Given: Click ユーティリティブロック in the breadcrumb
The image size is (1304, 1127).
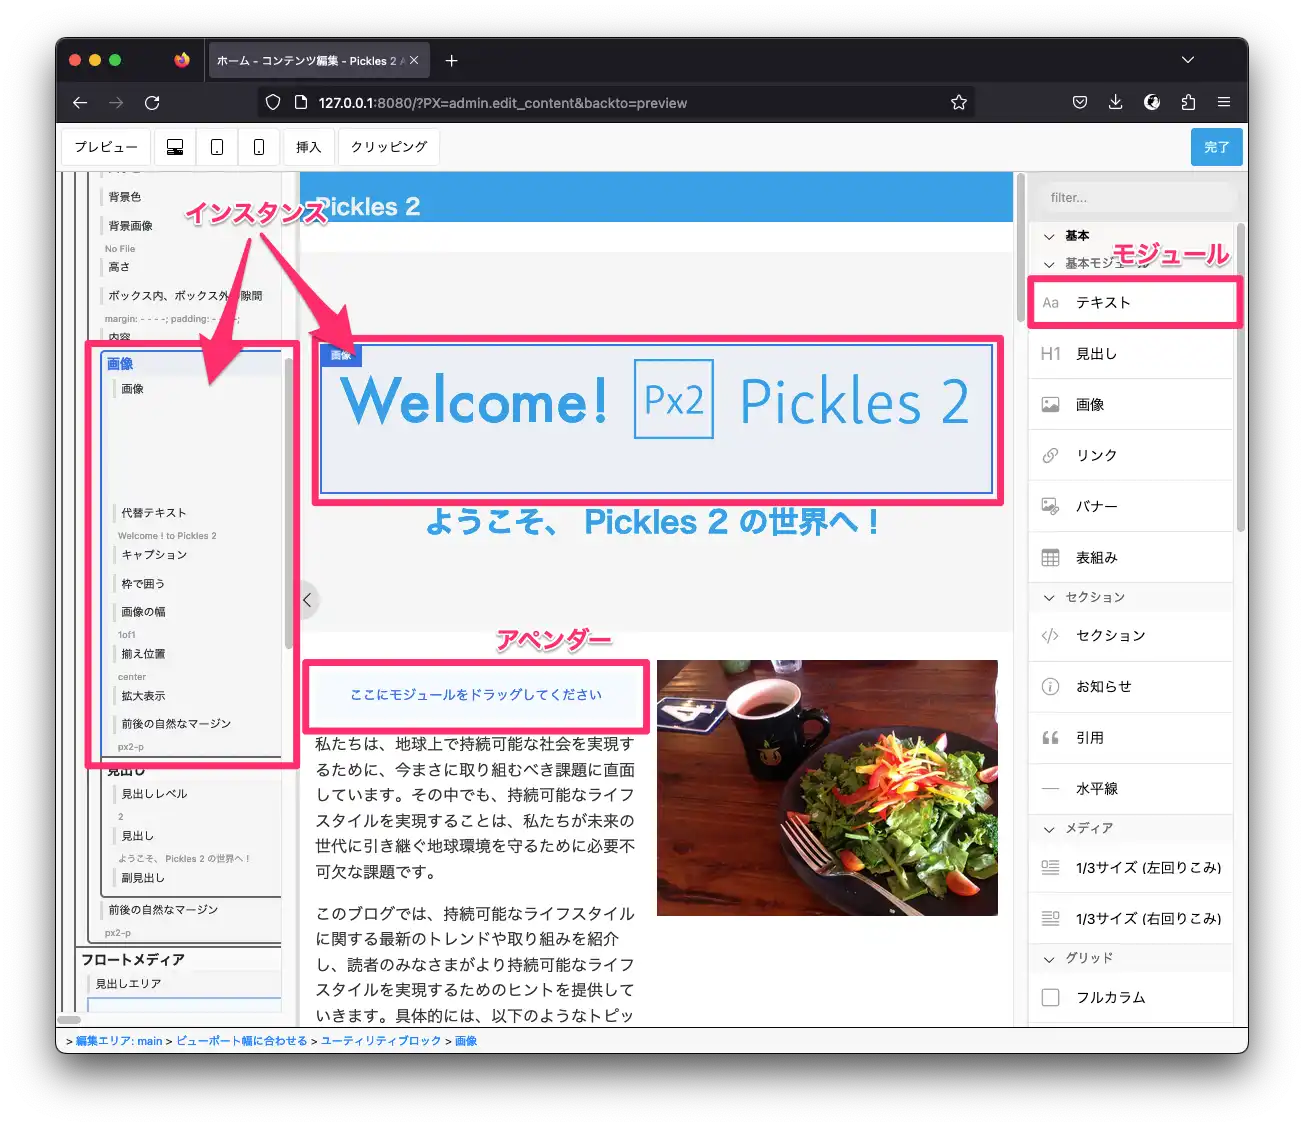Looking at the screenshot, I should 380,1041.
